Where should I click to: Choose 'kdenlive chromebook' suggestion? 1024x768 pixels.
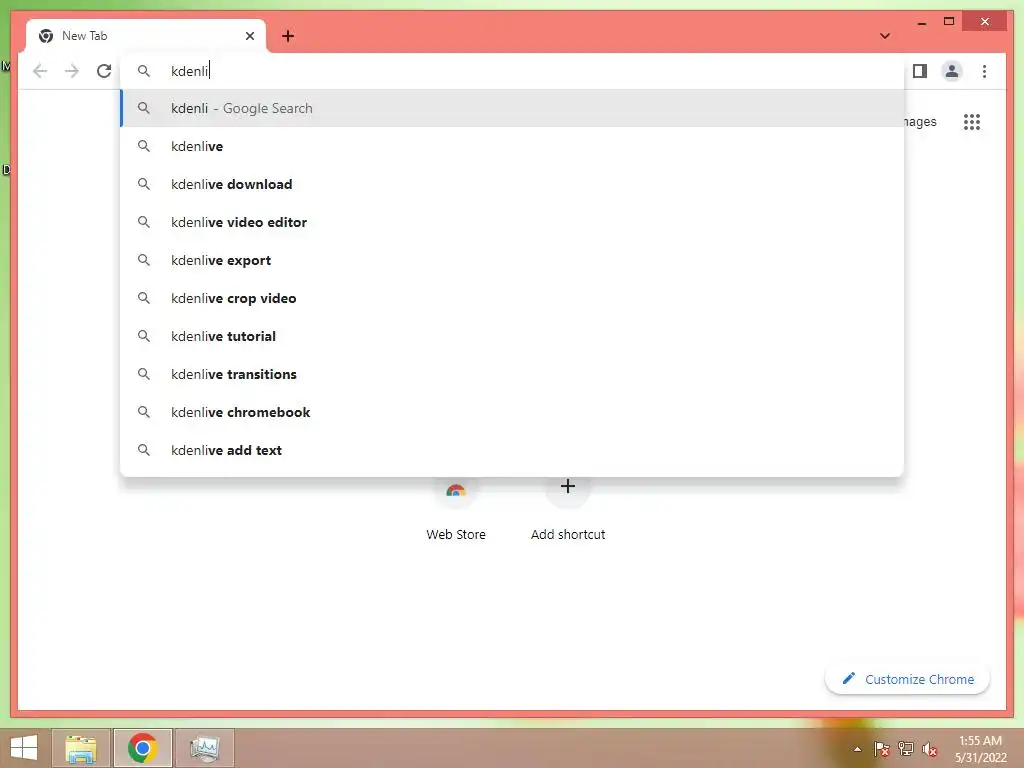click(513, 412)
